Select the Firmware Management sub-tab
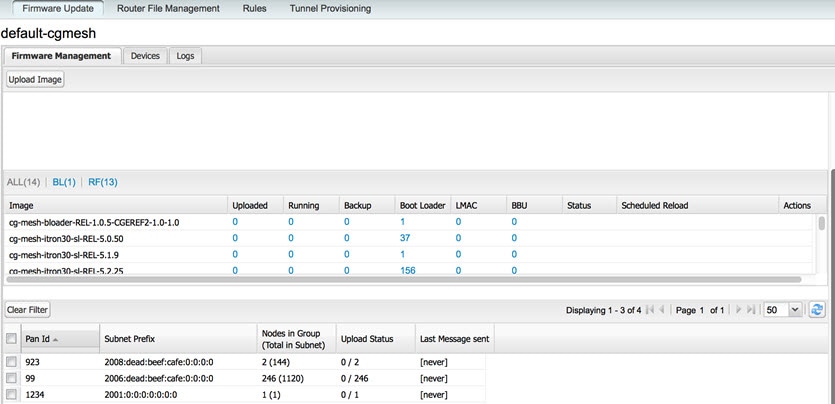The height and width of the screenshot is (404, 835). (x=61, y=56)
